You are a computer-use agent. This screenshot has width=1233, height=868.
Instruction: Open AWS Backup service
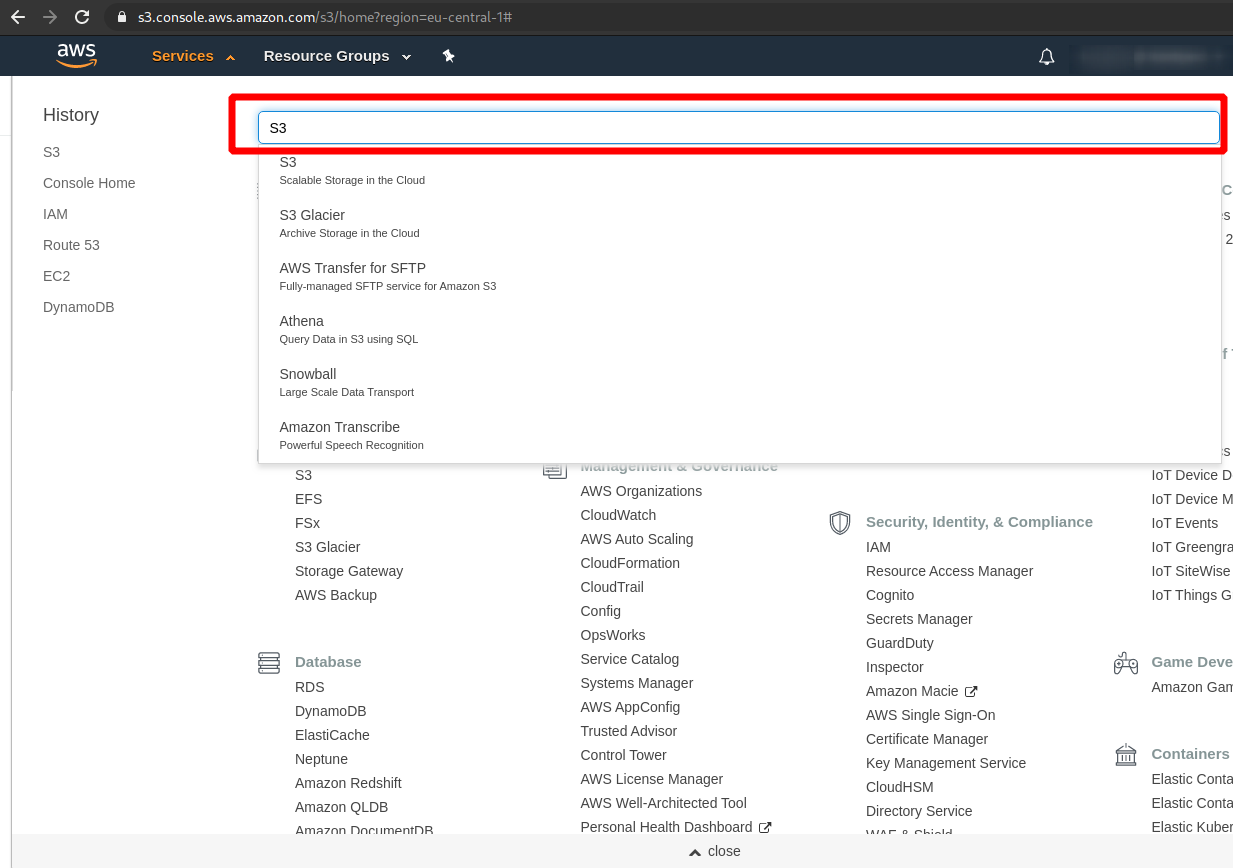[x=336, y=595]
